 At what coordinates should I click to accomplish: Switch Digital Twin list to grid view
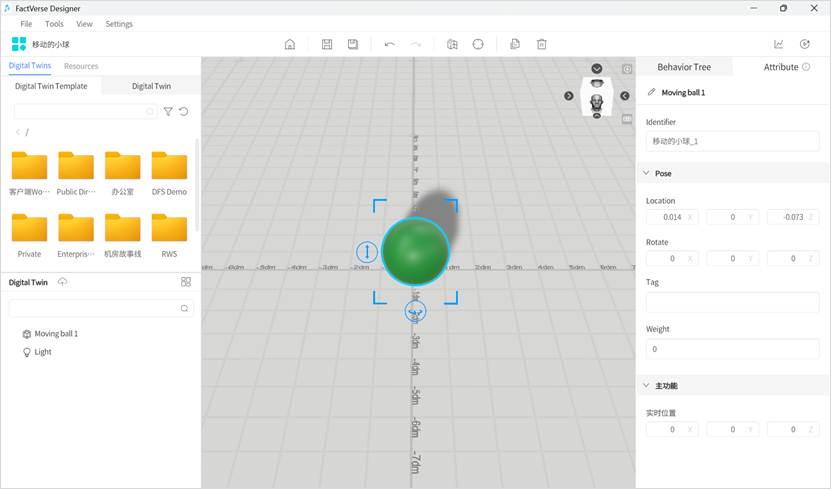[x=186, y=282]
